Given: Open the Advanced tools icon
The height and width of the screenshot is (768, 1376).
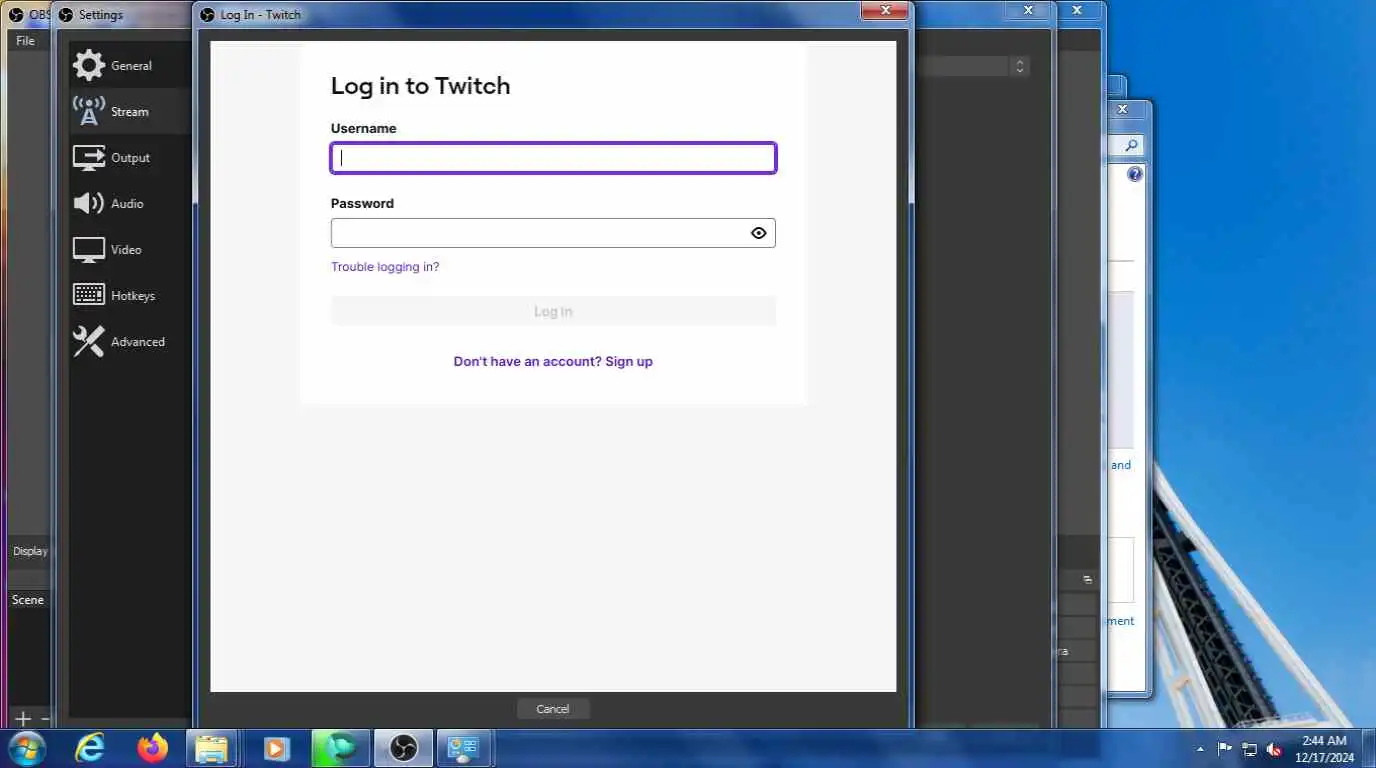Looking at the screenshot, I should [88, 341].
